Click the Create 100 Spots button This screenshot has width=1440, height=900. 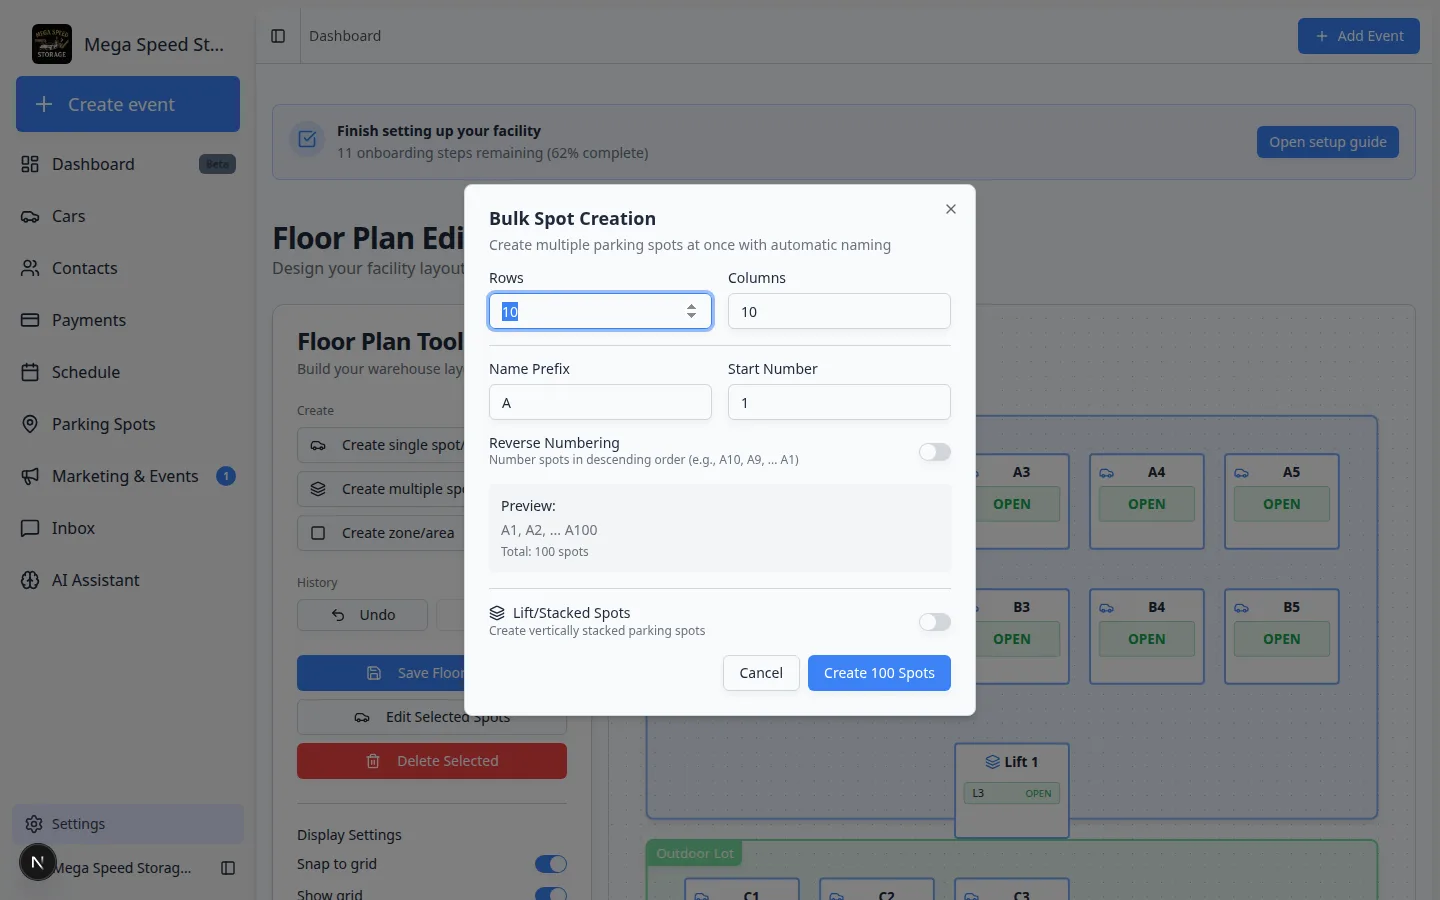[879, 673]
